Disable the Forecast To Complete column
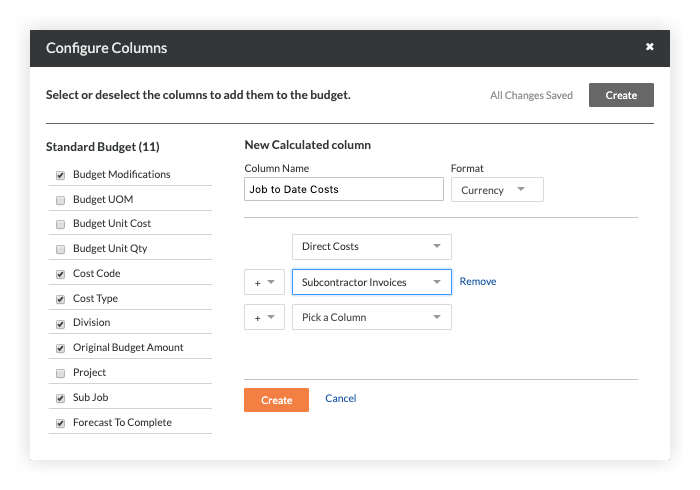The image size is (700, 490). [60, 423]
